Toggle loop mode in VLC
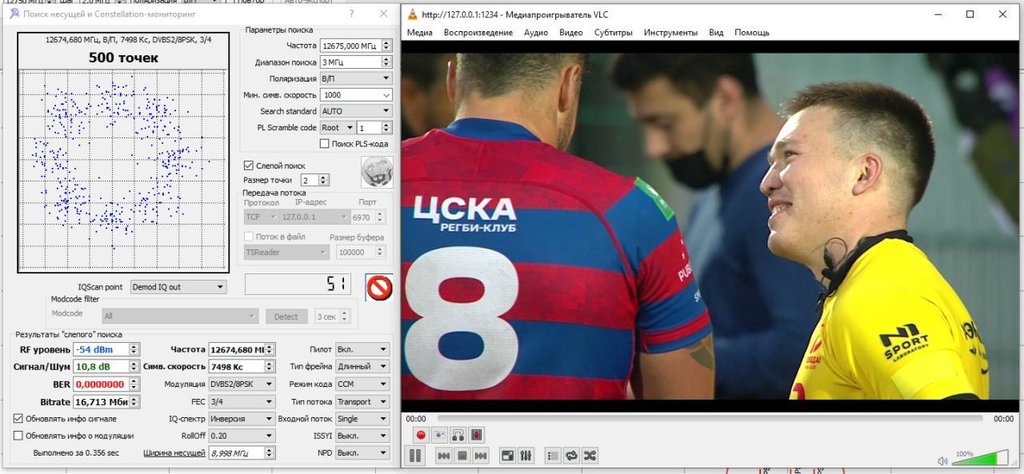 (x=571, y=456)
